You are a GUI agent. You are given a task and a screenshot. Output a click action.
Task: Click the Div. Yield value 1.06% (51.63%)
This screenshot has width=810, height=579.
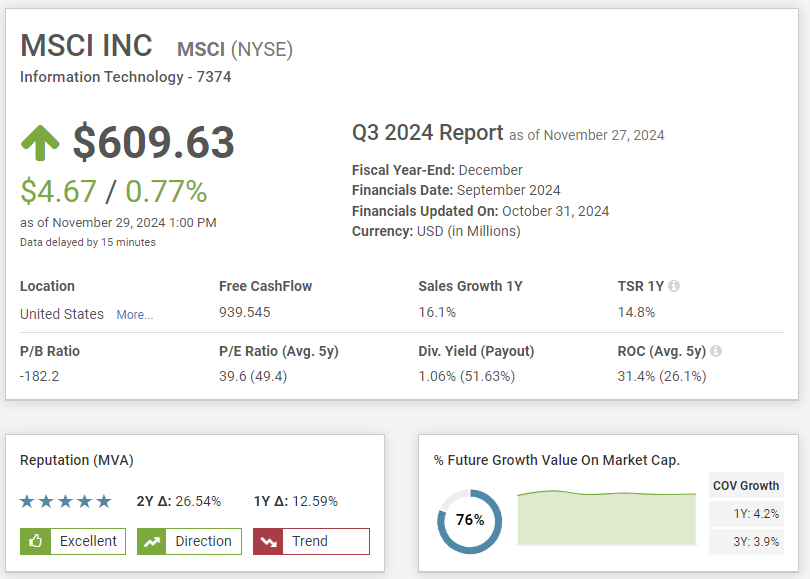(467, 376)
